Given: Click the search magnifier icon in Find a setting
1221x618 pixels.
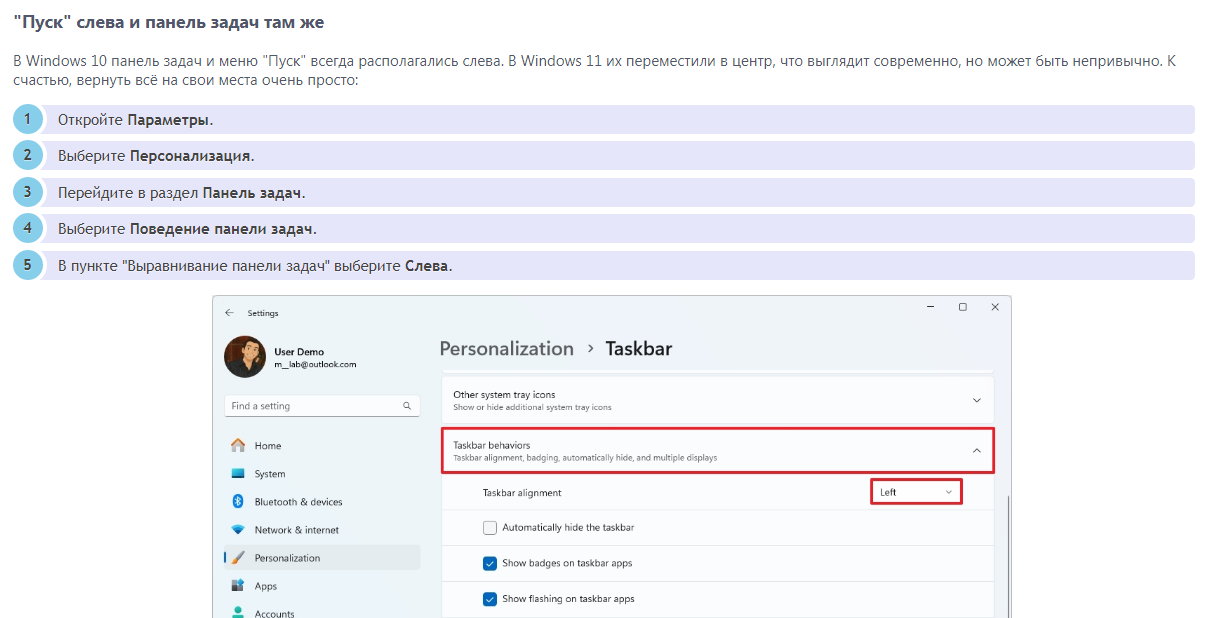Looking at the screenshot, I should [407, 406].
